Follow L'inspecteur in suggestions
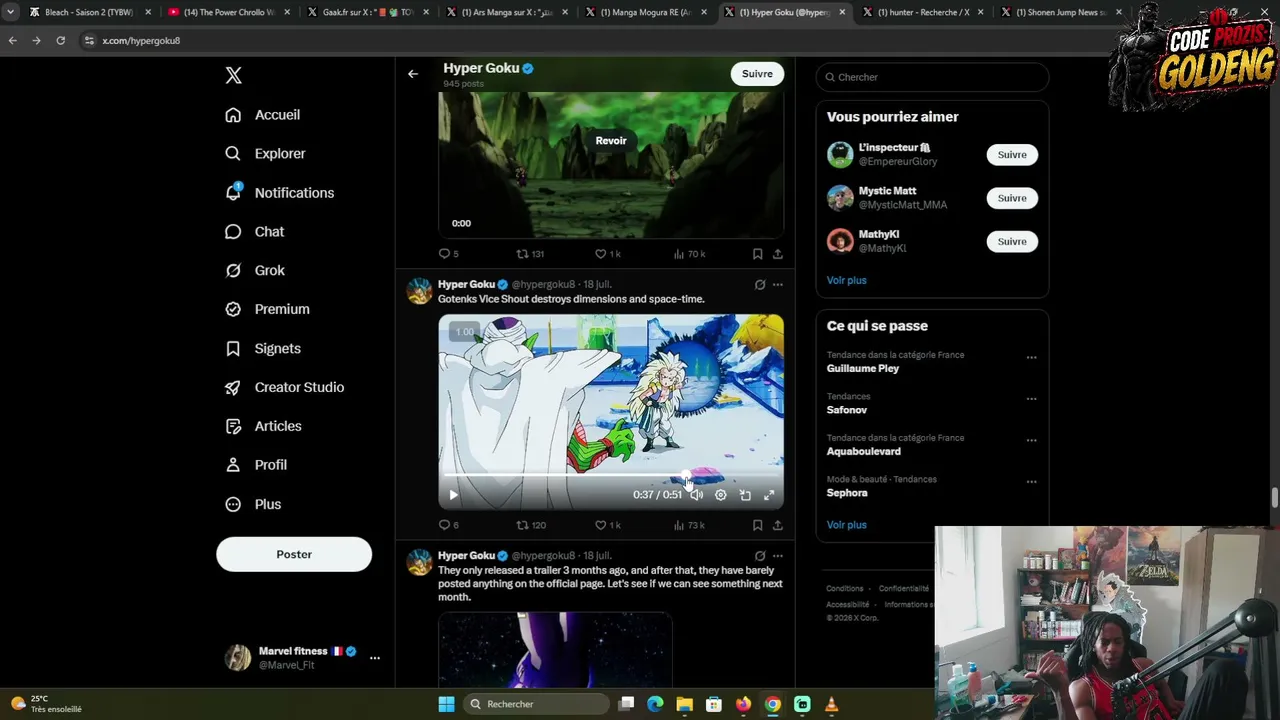This screenshot has width=1280, height=720. [1012, 155]
